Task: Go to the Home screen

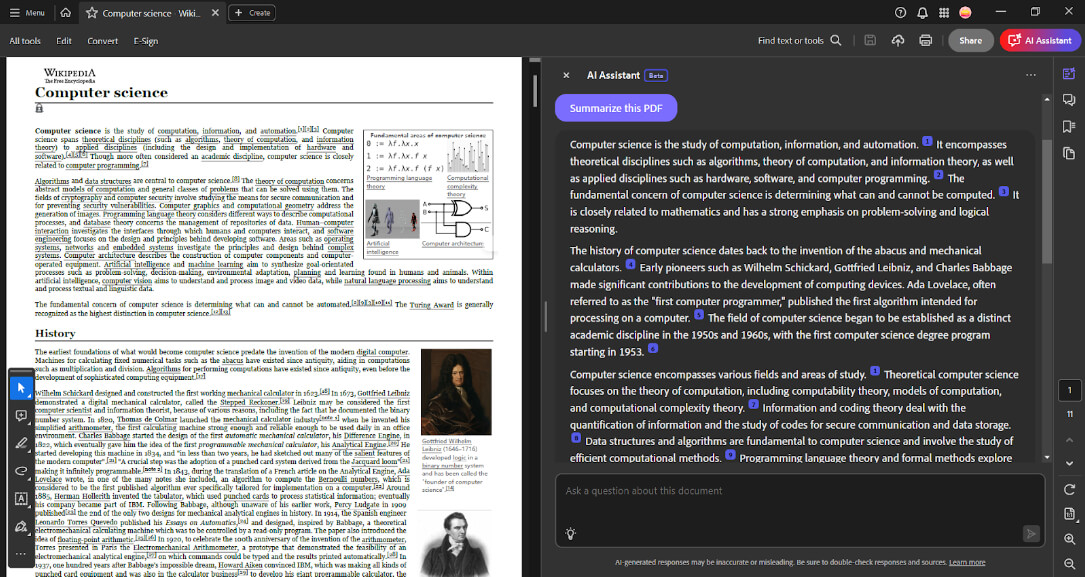Action: coord(66,12)
